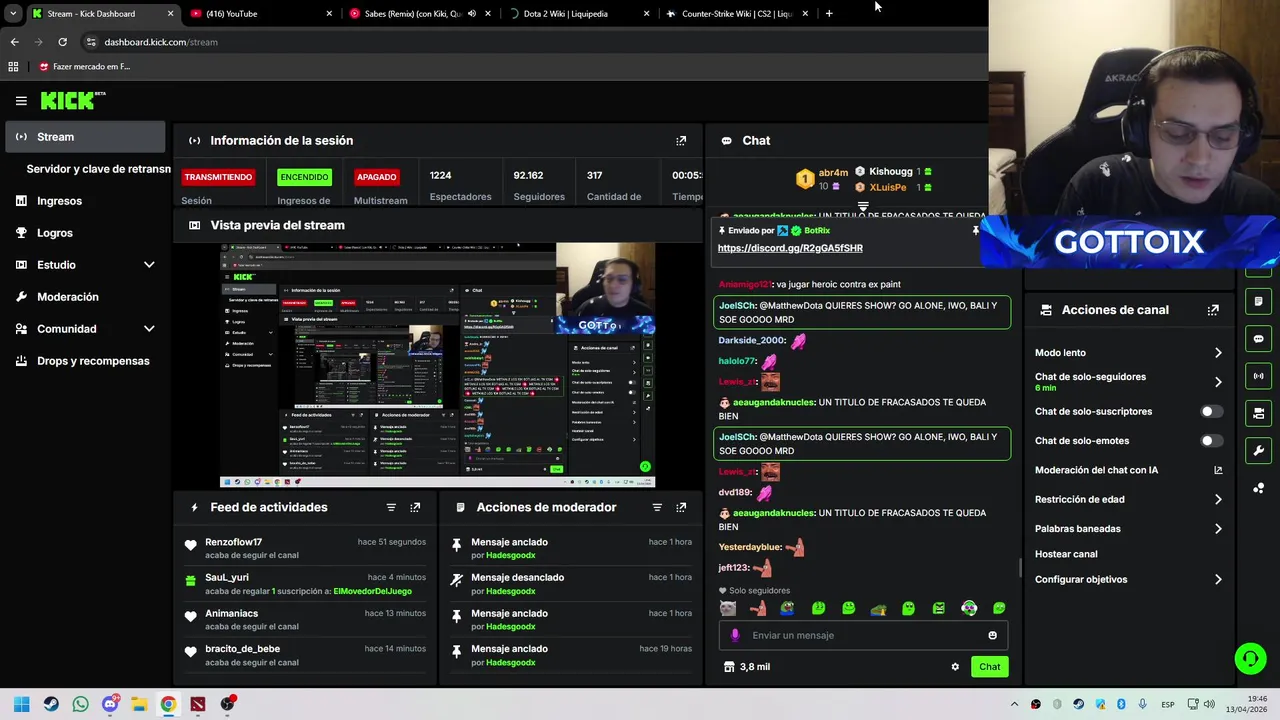Open the chat bubble icon in right sidebar
The image size is (1280, 720).
(x=1258, y=339)
